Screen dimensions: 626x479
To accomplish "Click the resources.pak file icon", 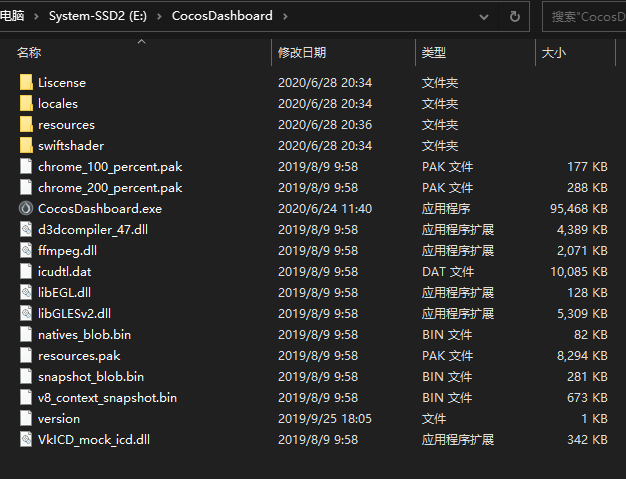I will pyautogui.click(x=26, y=356).
